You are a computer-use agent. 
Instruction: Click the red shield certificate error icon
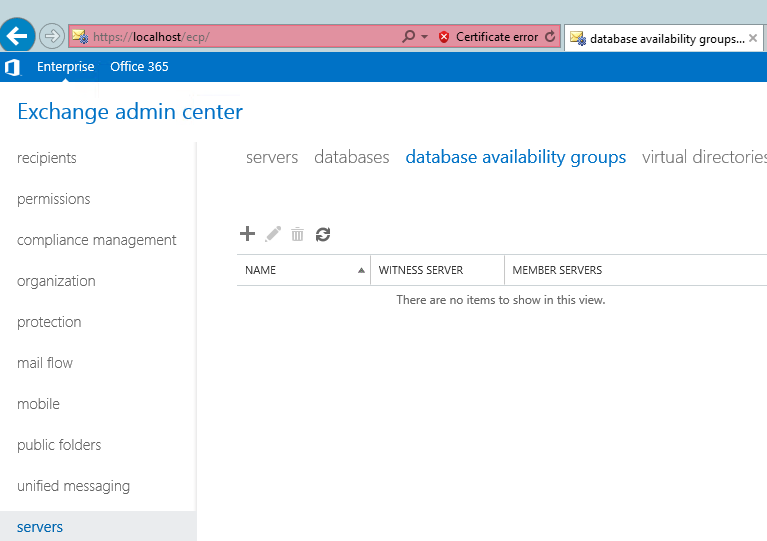click(x=444, y=37)
